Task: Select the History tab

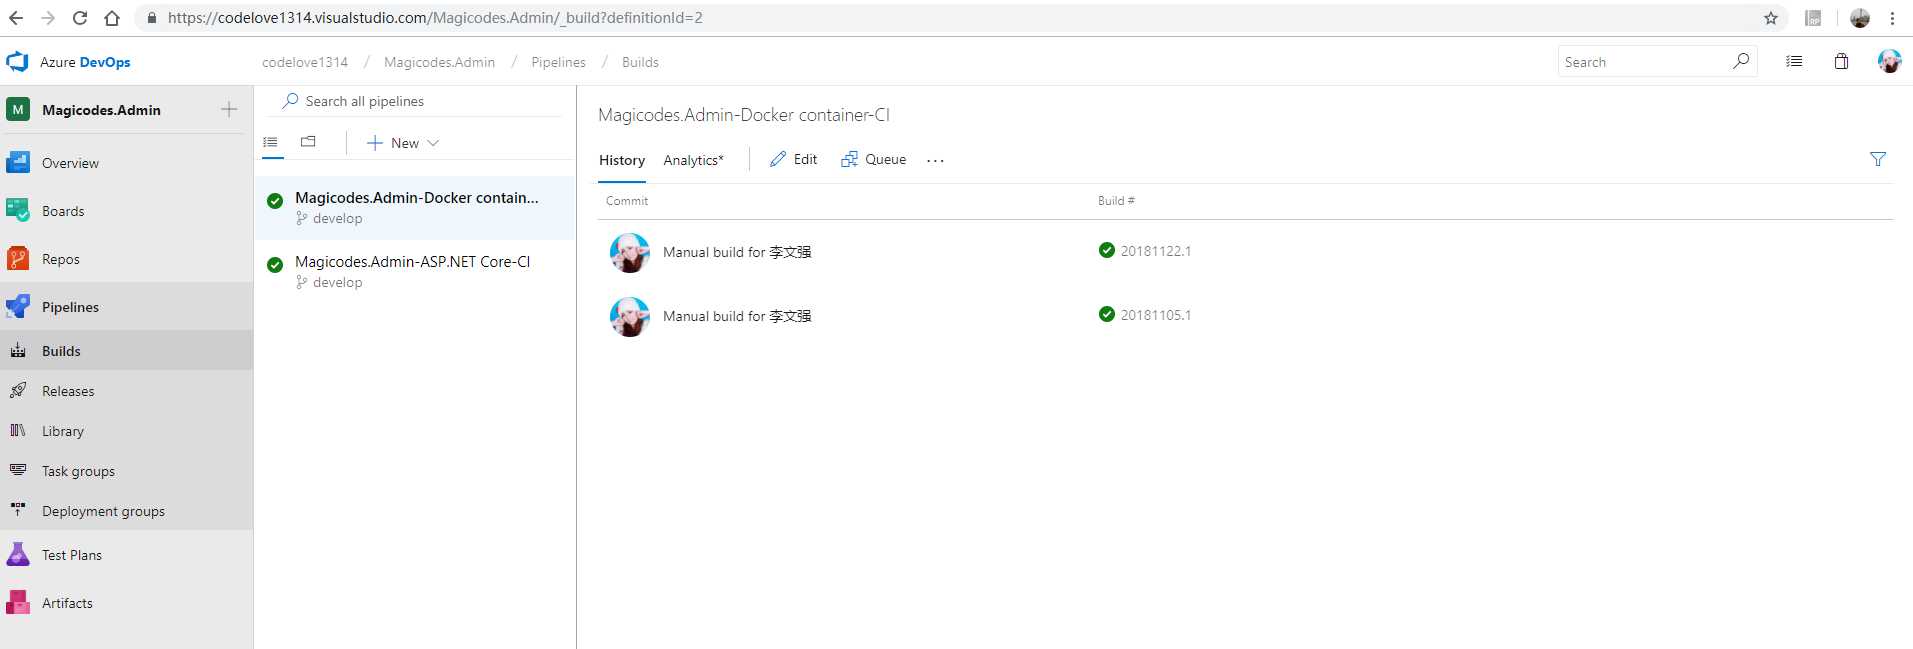Action: coord(622,160)
